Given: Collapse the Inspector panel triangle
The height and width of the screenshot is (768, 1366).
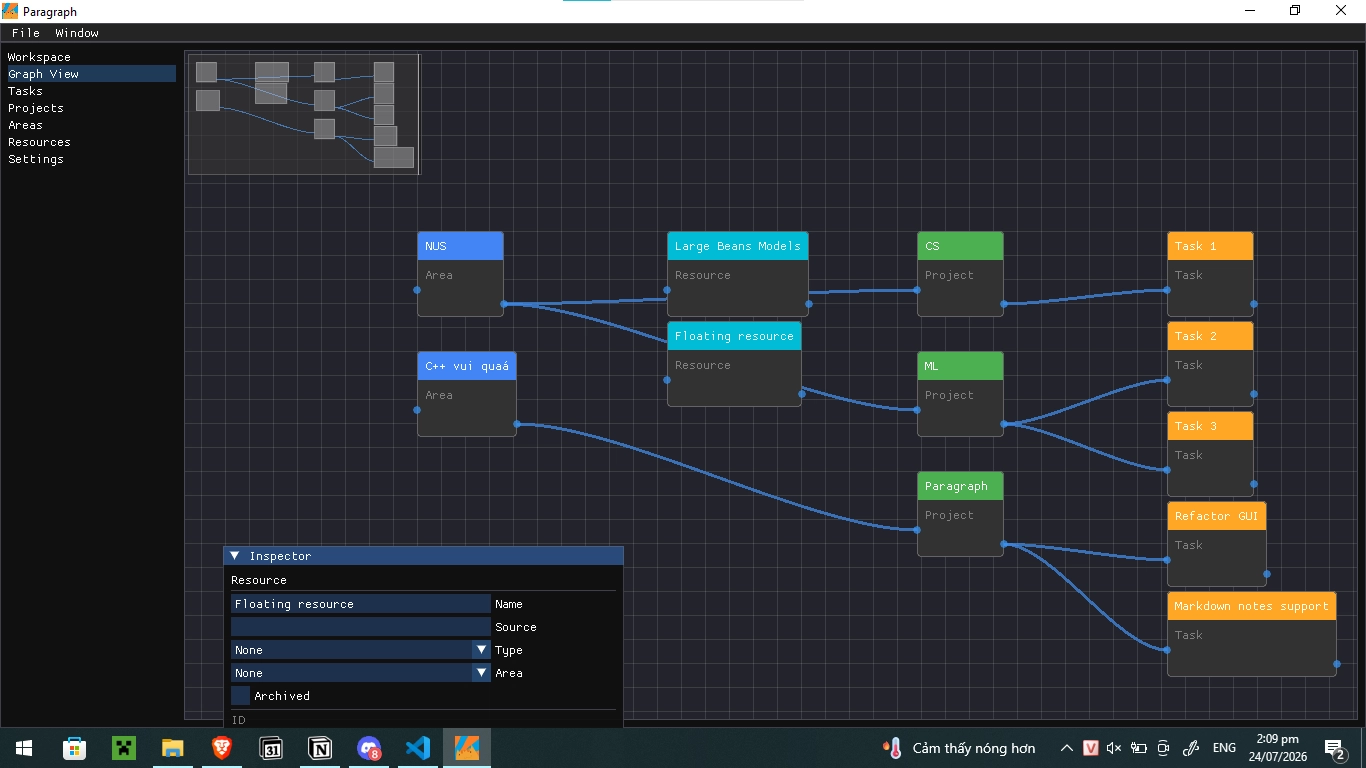Looking at the screenshot, I should click(235, 556).
